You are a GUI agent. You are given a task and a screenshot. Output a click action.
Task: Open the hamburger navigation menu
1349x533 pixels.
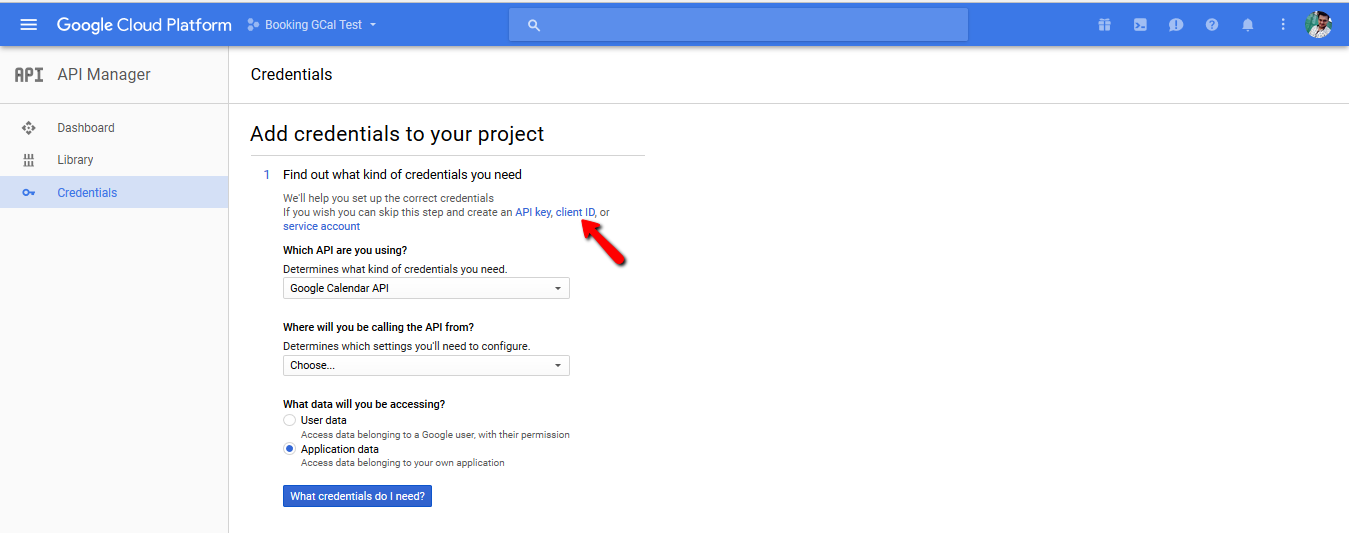[x=29, y=25]
